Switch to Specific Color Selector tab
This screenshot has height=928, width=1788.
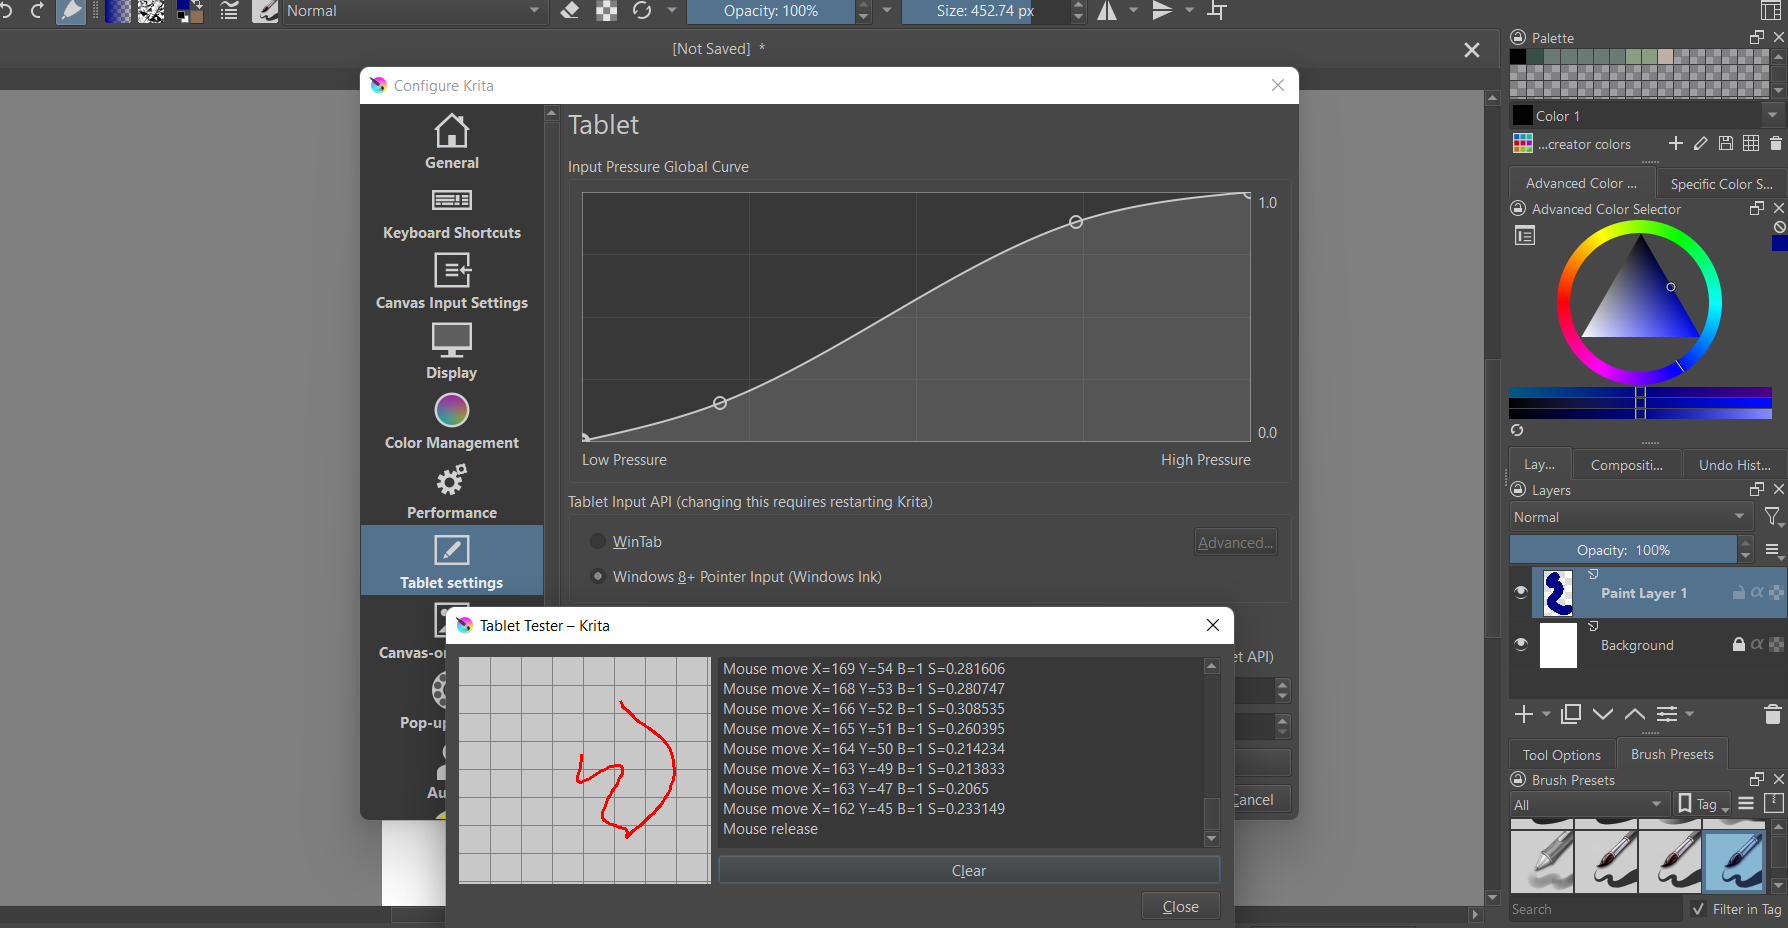tap(1721, 184)
